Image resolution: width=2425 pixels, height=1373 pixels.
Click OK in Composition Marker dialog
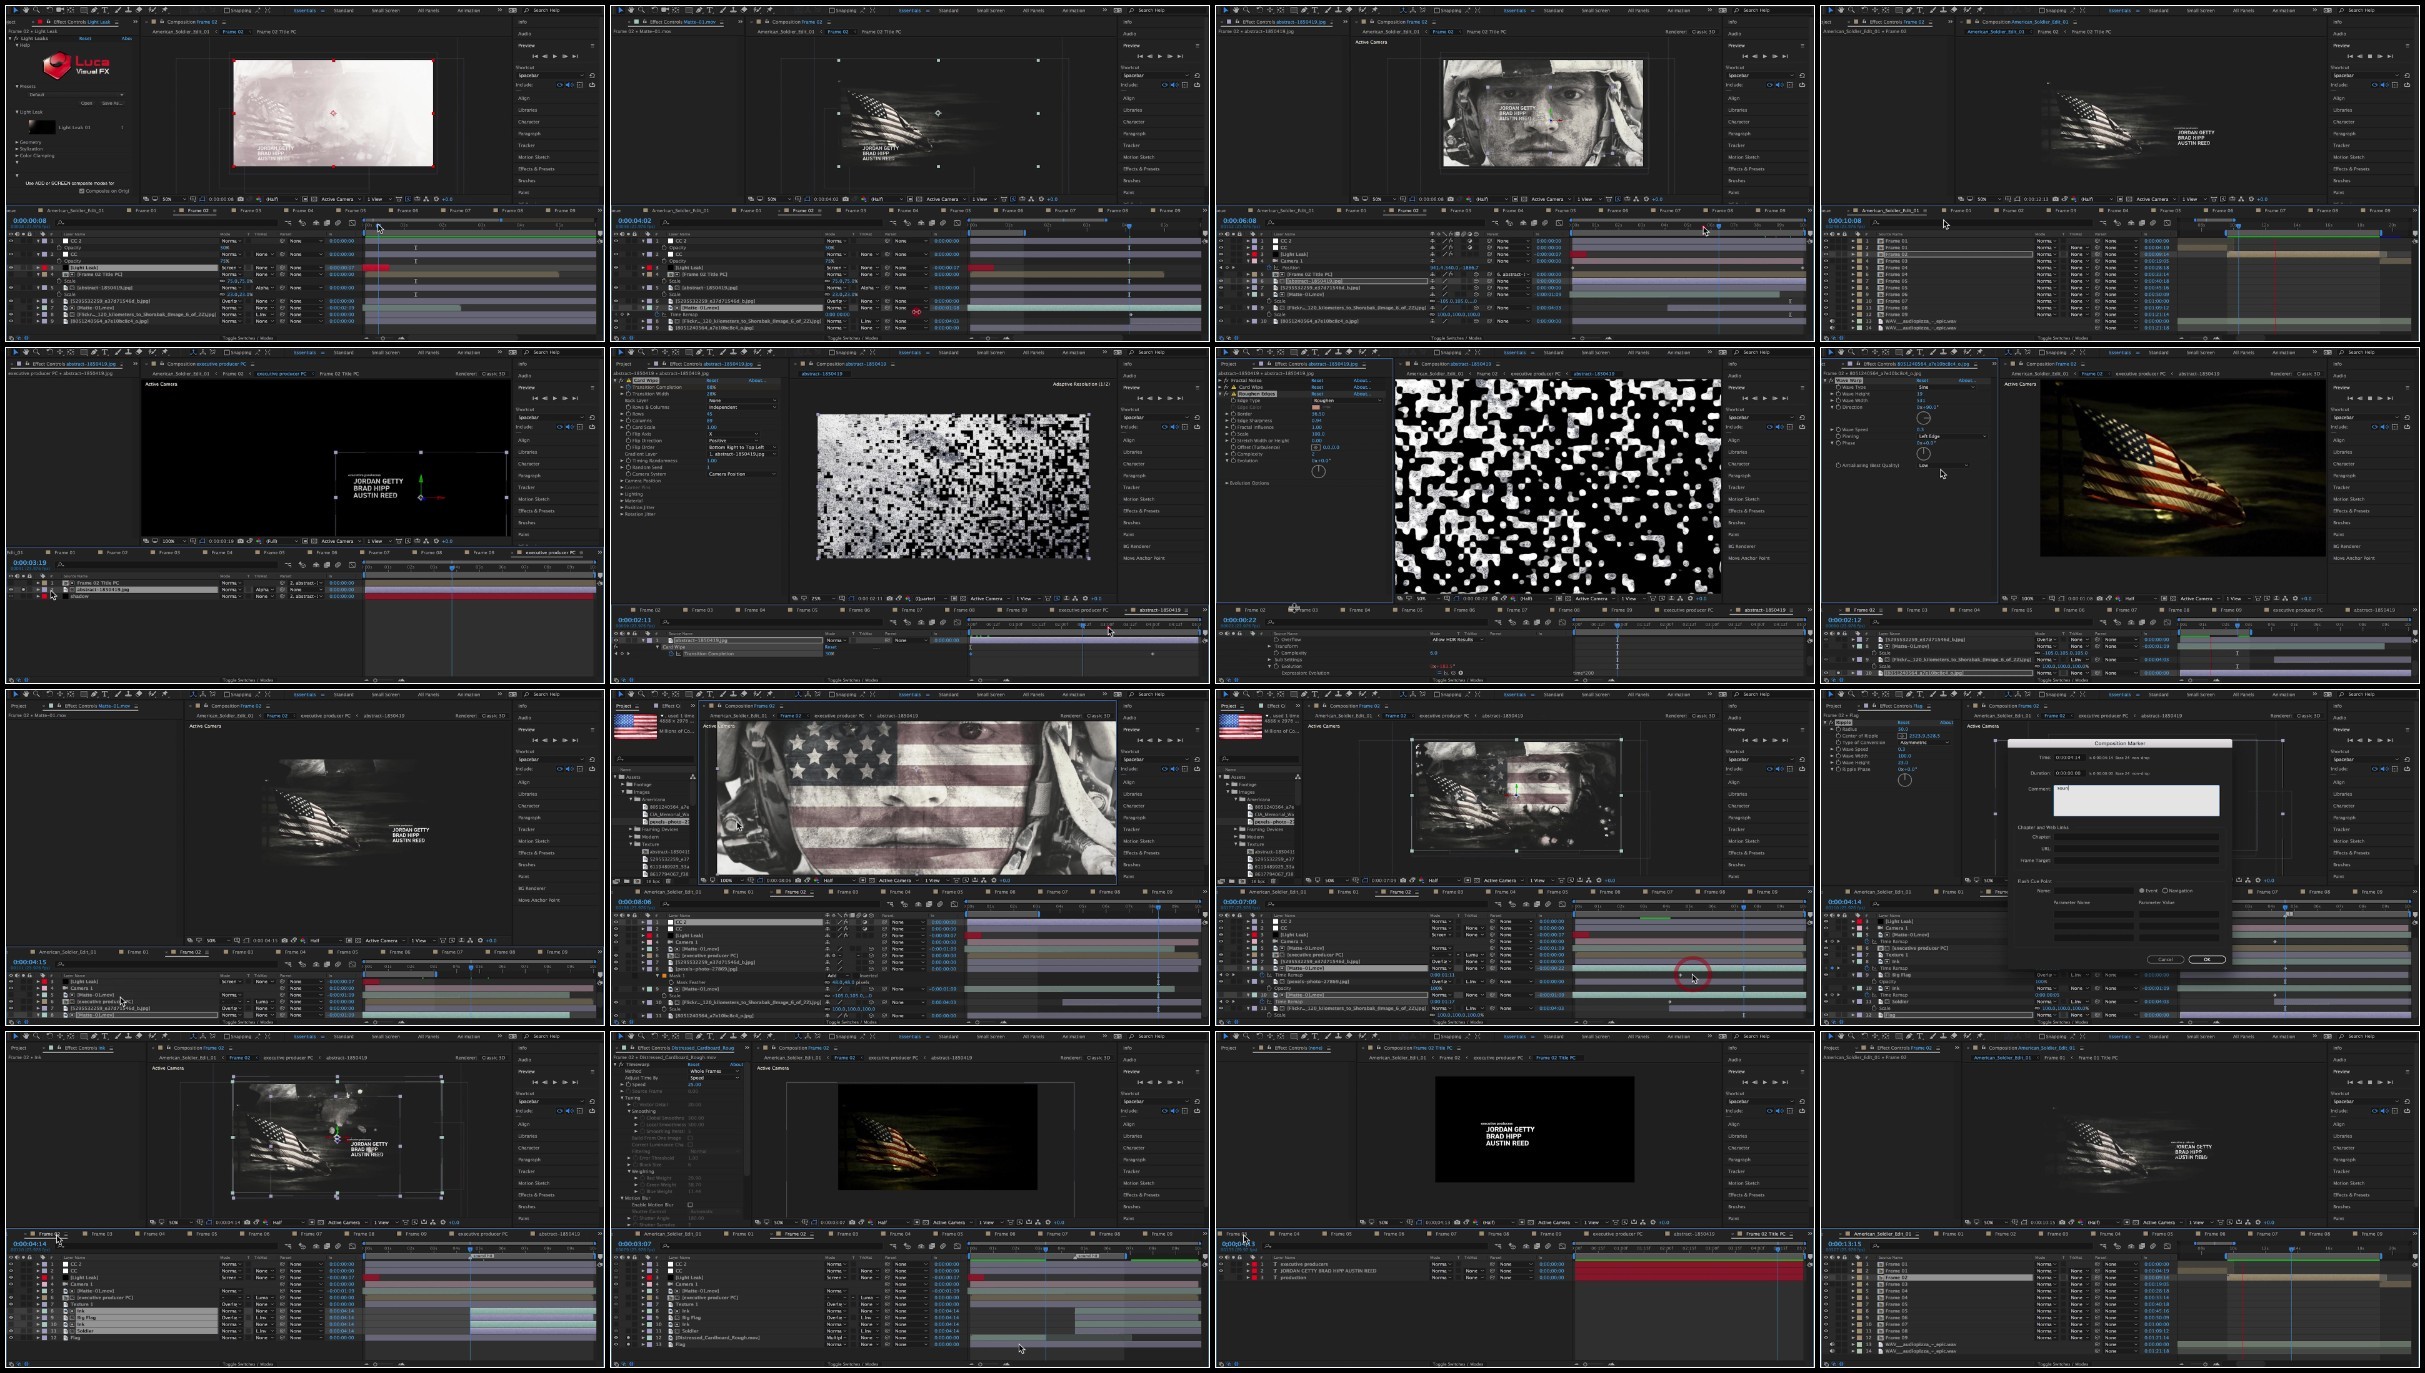tap(2207, 960)
